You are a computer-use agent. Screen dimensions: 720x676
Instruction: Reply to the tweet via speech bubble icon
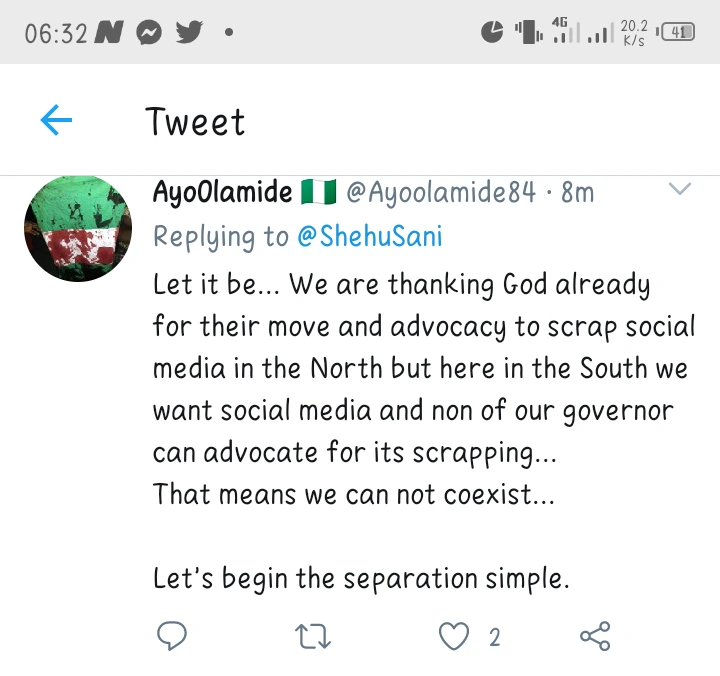pos(172,636)
